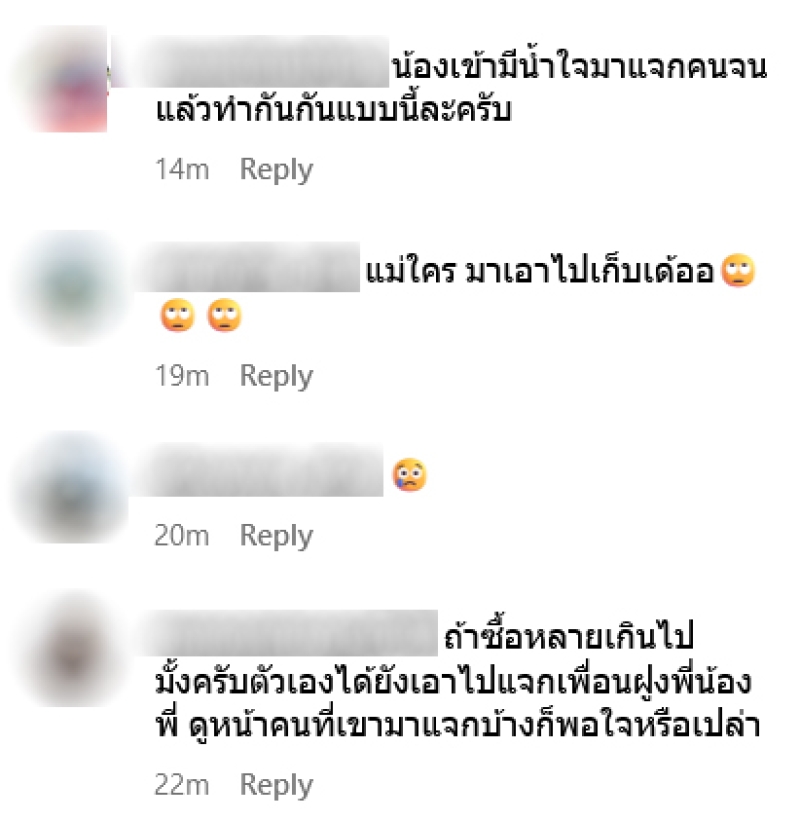The image size is (800, 822).
Task: Click Reply under the 14m comment
Action: (276, 170)
